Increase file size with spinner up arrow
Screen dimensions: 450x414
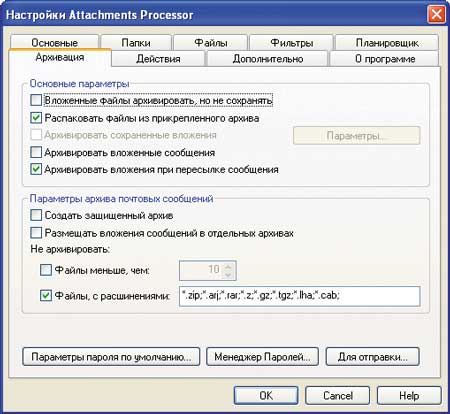click(228, 266)
